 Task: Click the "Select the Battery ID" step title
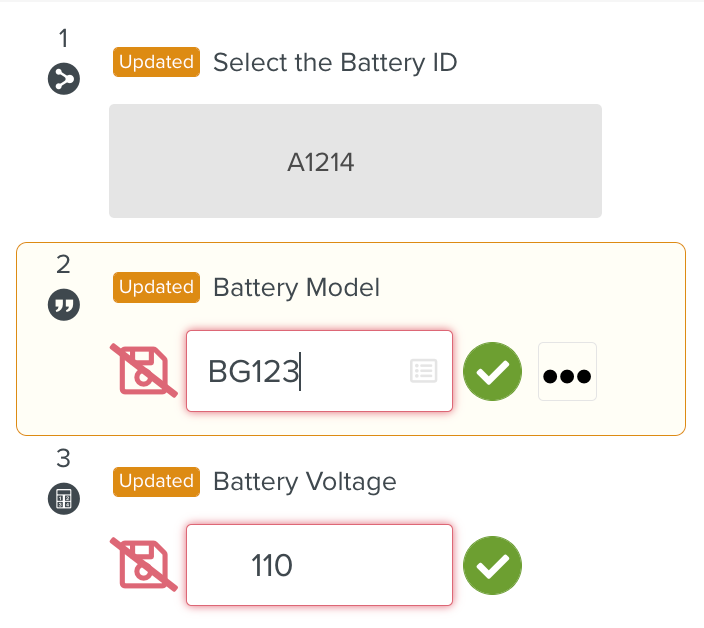tap(335, 63)
